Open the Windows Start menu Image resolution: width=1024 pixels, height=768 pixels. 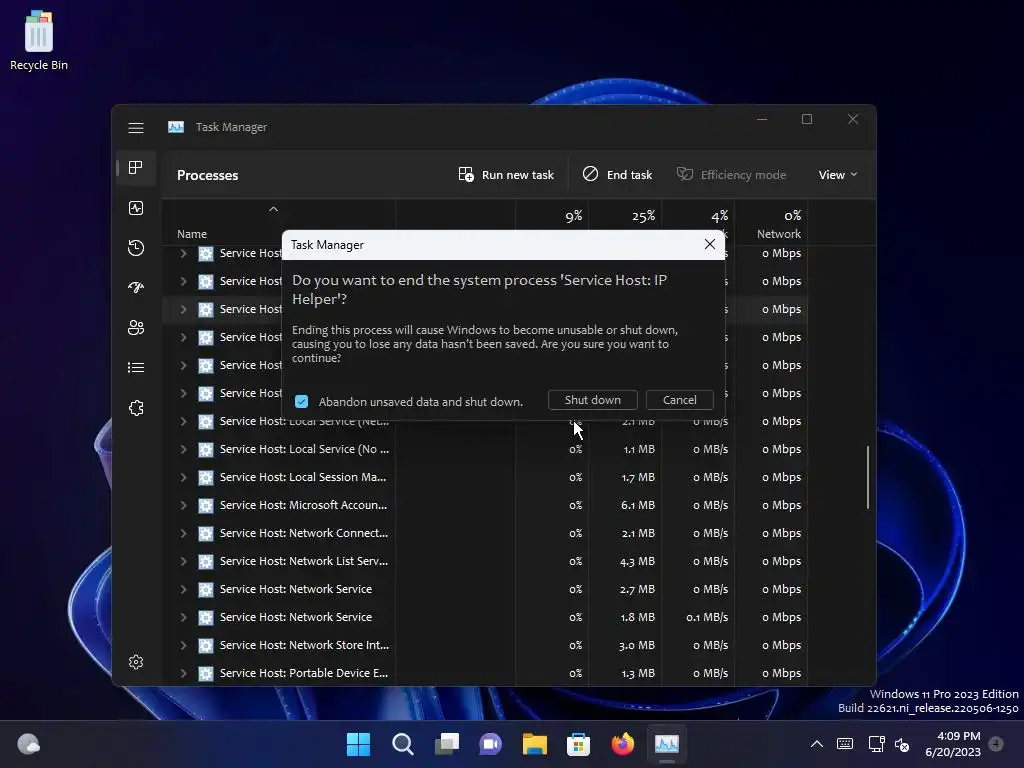pos(358,744)
